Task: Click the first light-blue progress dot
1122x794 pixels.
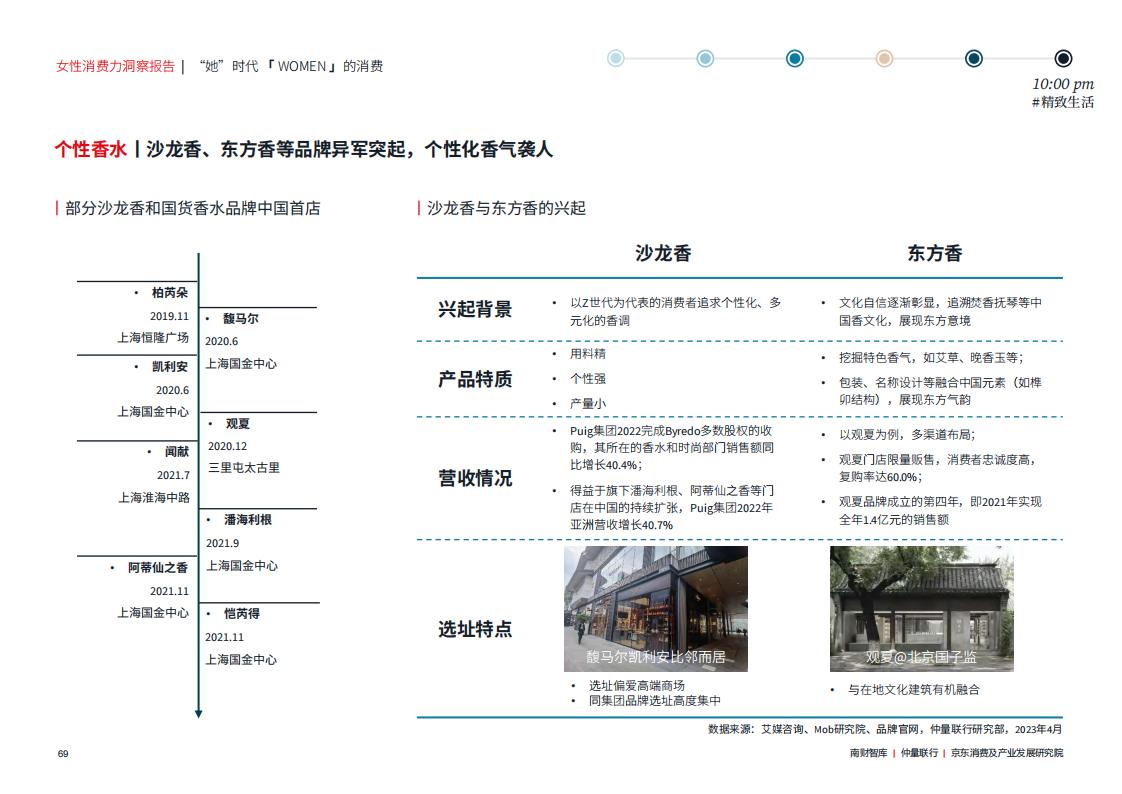Action: [615, 59]
